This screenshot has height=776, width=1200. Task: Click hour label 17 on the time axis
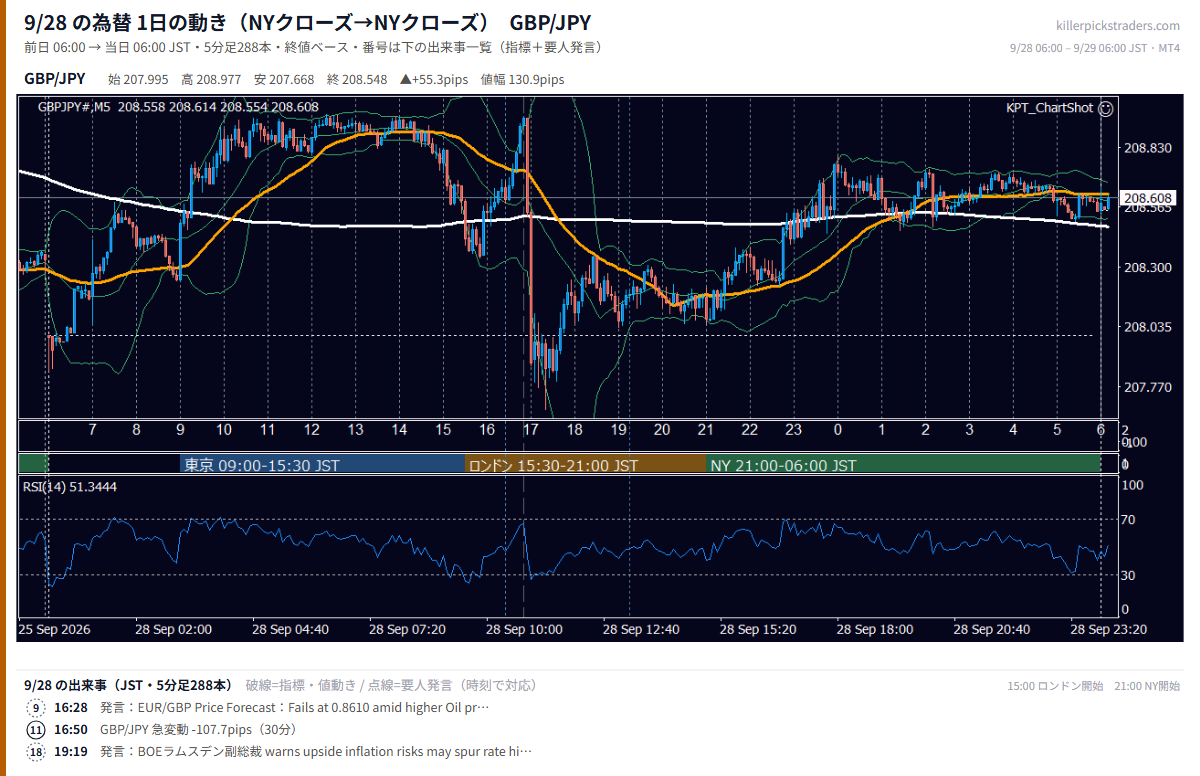pyautogui.click(x=530, y=430)
